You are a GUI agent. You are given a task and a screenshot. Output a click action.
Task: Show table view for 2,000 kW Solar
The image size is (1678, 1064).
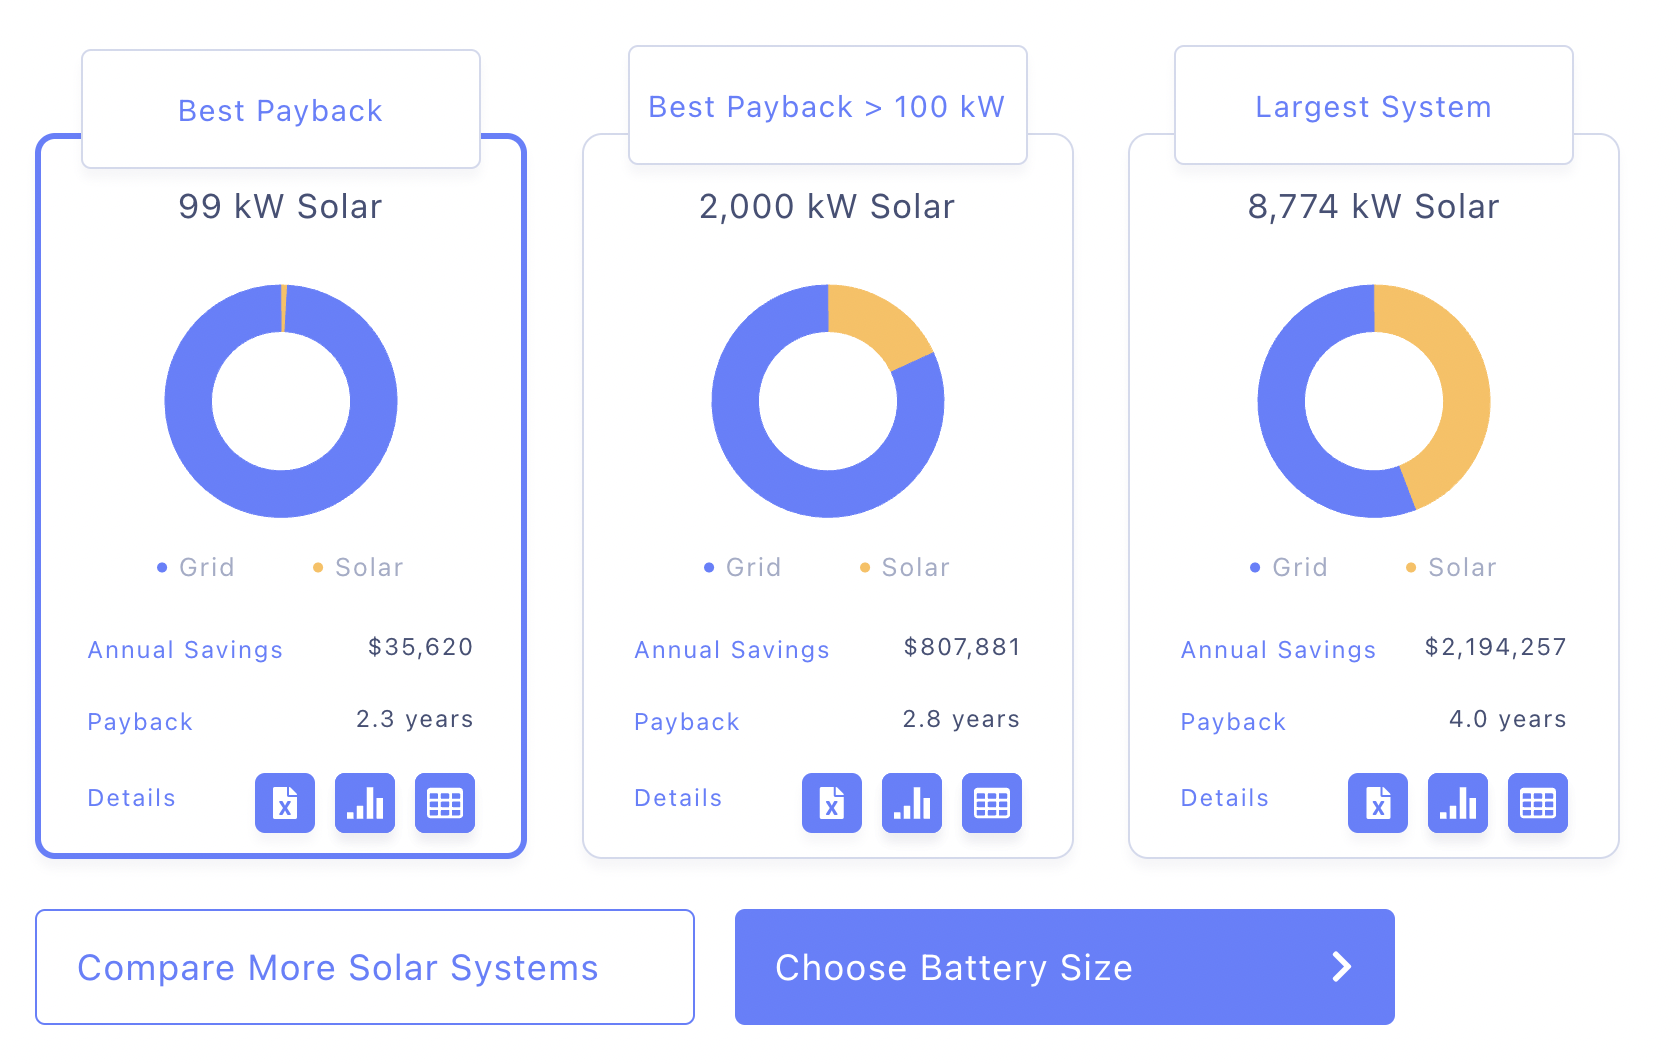[992, 803]
